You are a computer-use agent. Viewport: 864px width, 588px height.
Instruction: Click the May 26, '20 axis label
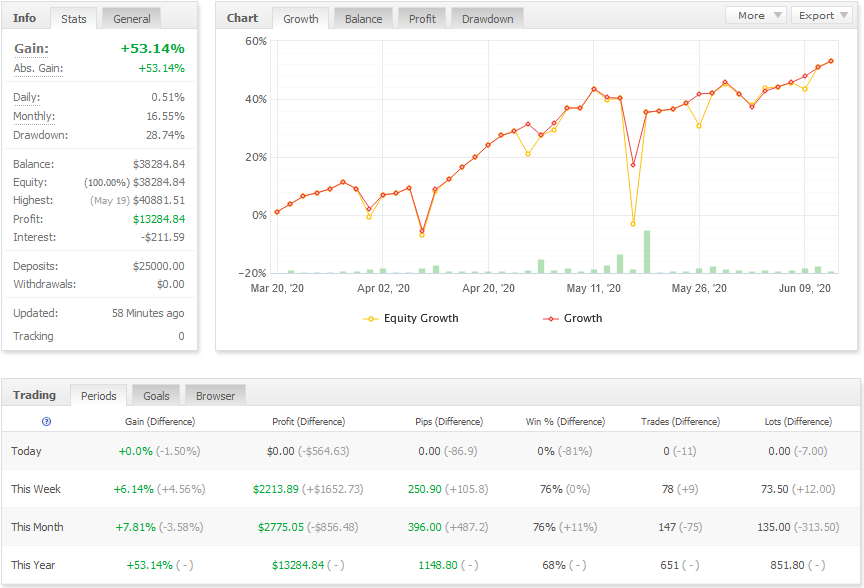(x=699, y=288)
